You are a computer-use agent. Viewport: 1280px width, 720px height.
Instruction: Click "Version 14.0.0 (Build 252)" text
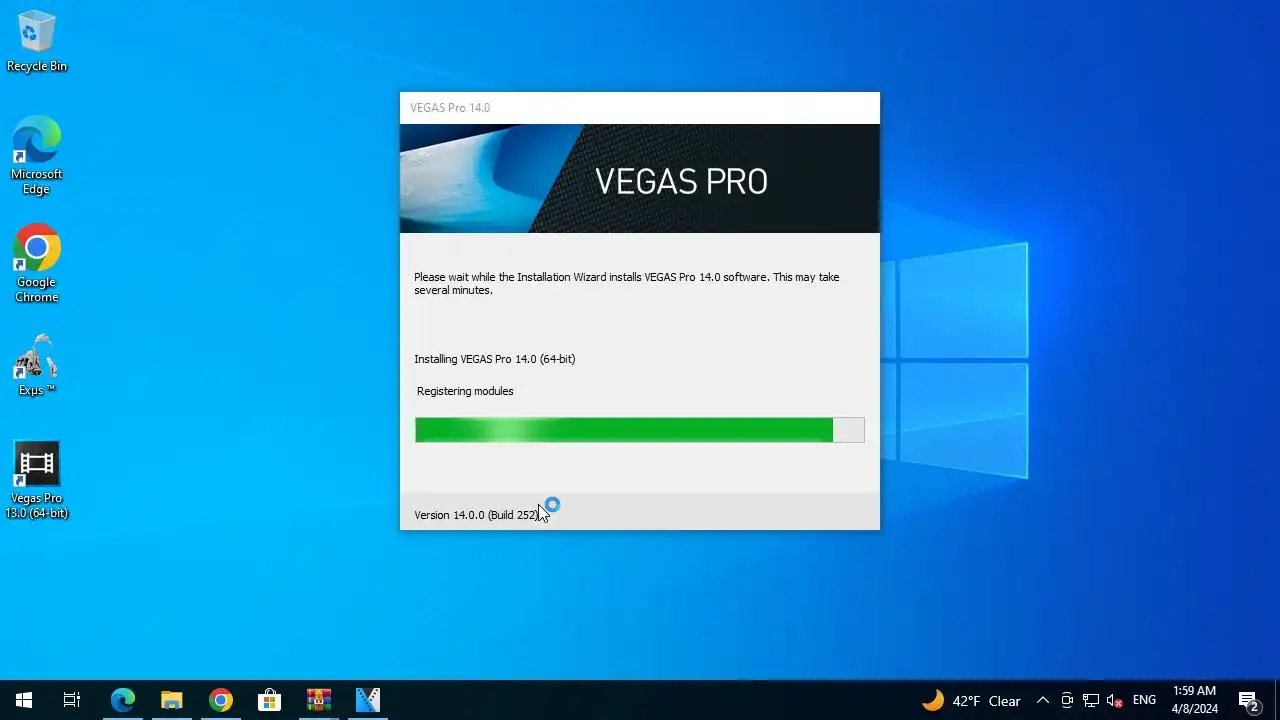coord(476,515)
